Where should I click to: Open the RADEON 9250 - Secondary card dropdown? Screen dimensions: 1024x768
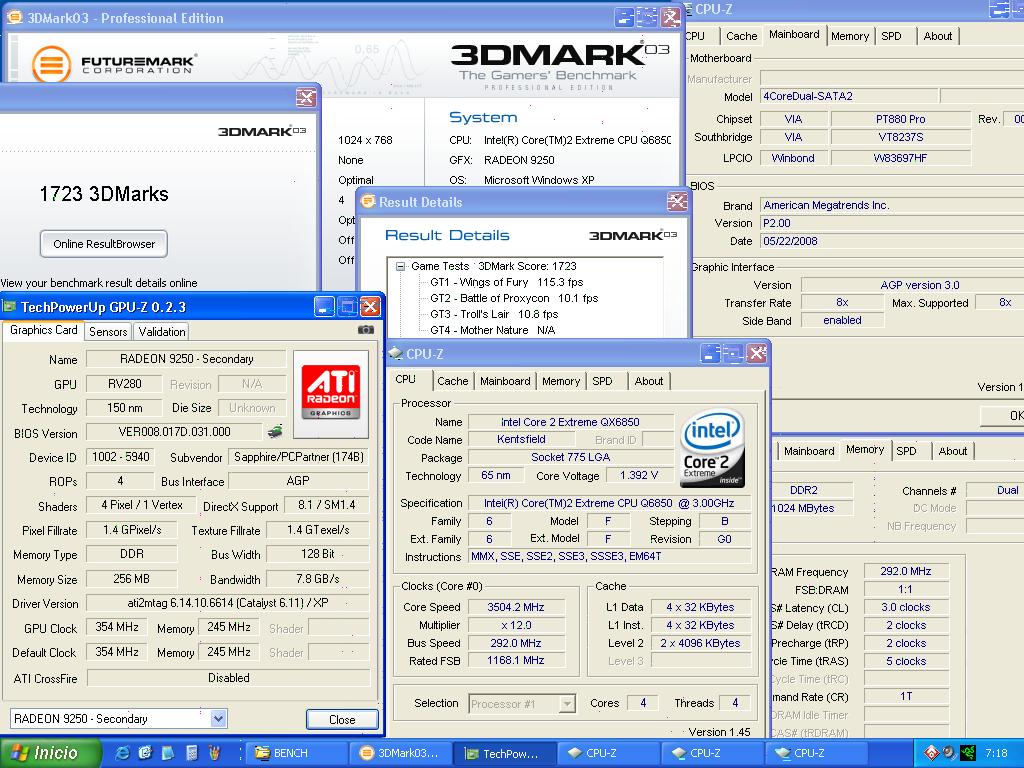[x=218, y=718]
